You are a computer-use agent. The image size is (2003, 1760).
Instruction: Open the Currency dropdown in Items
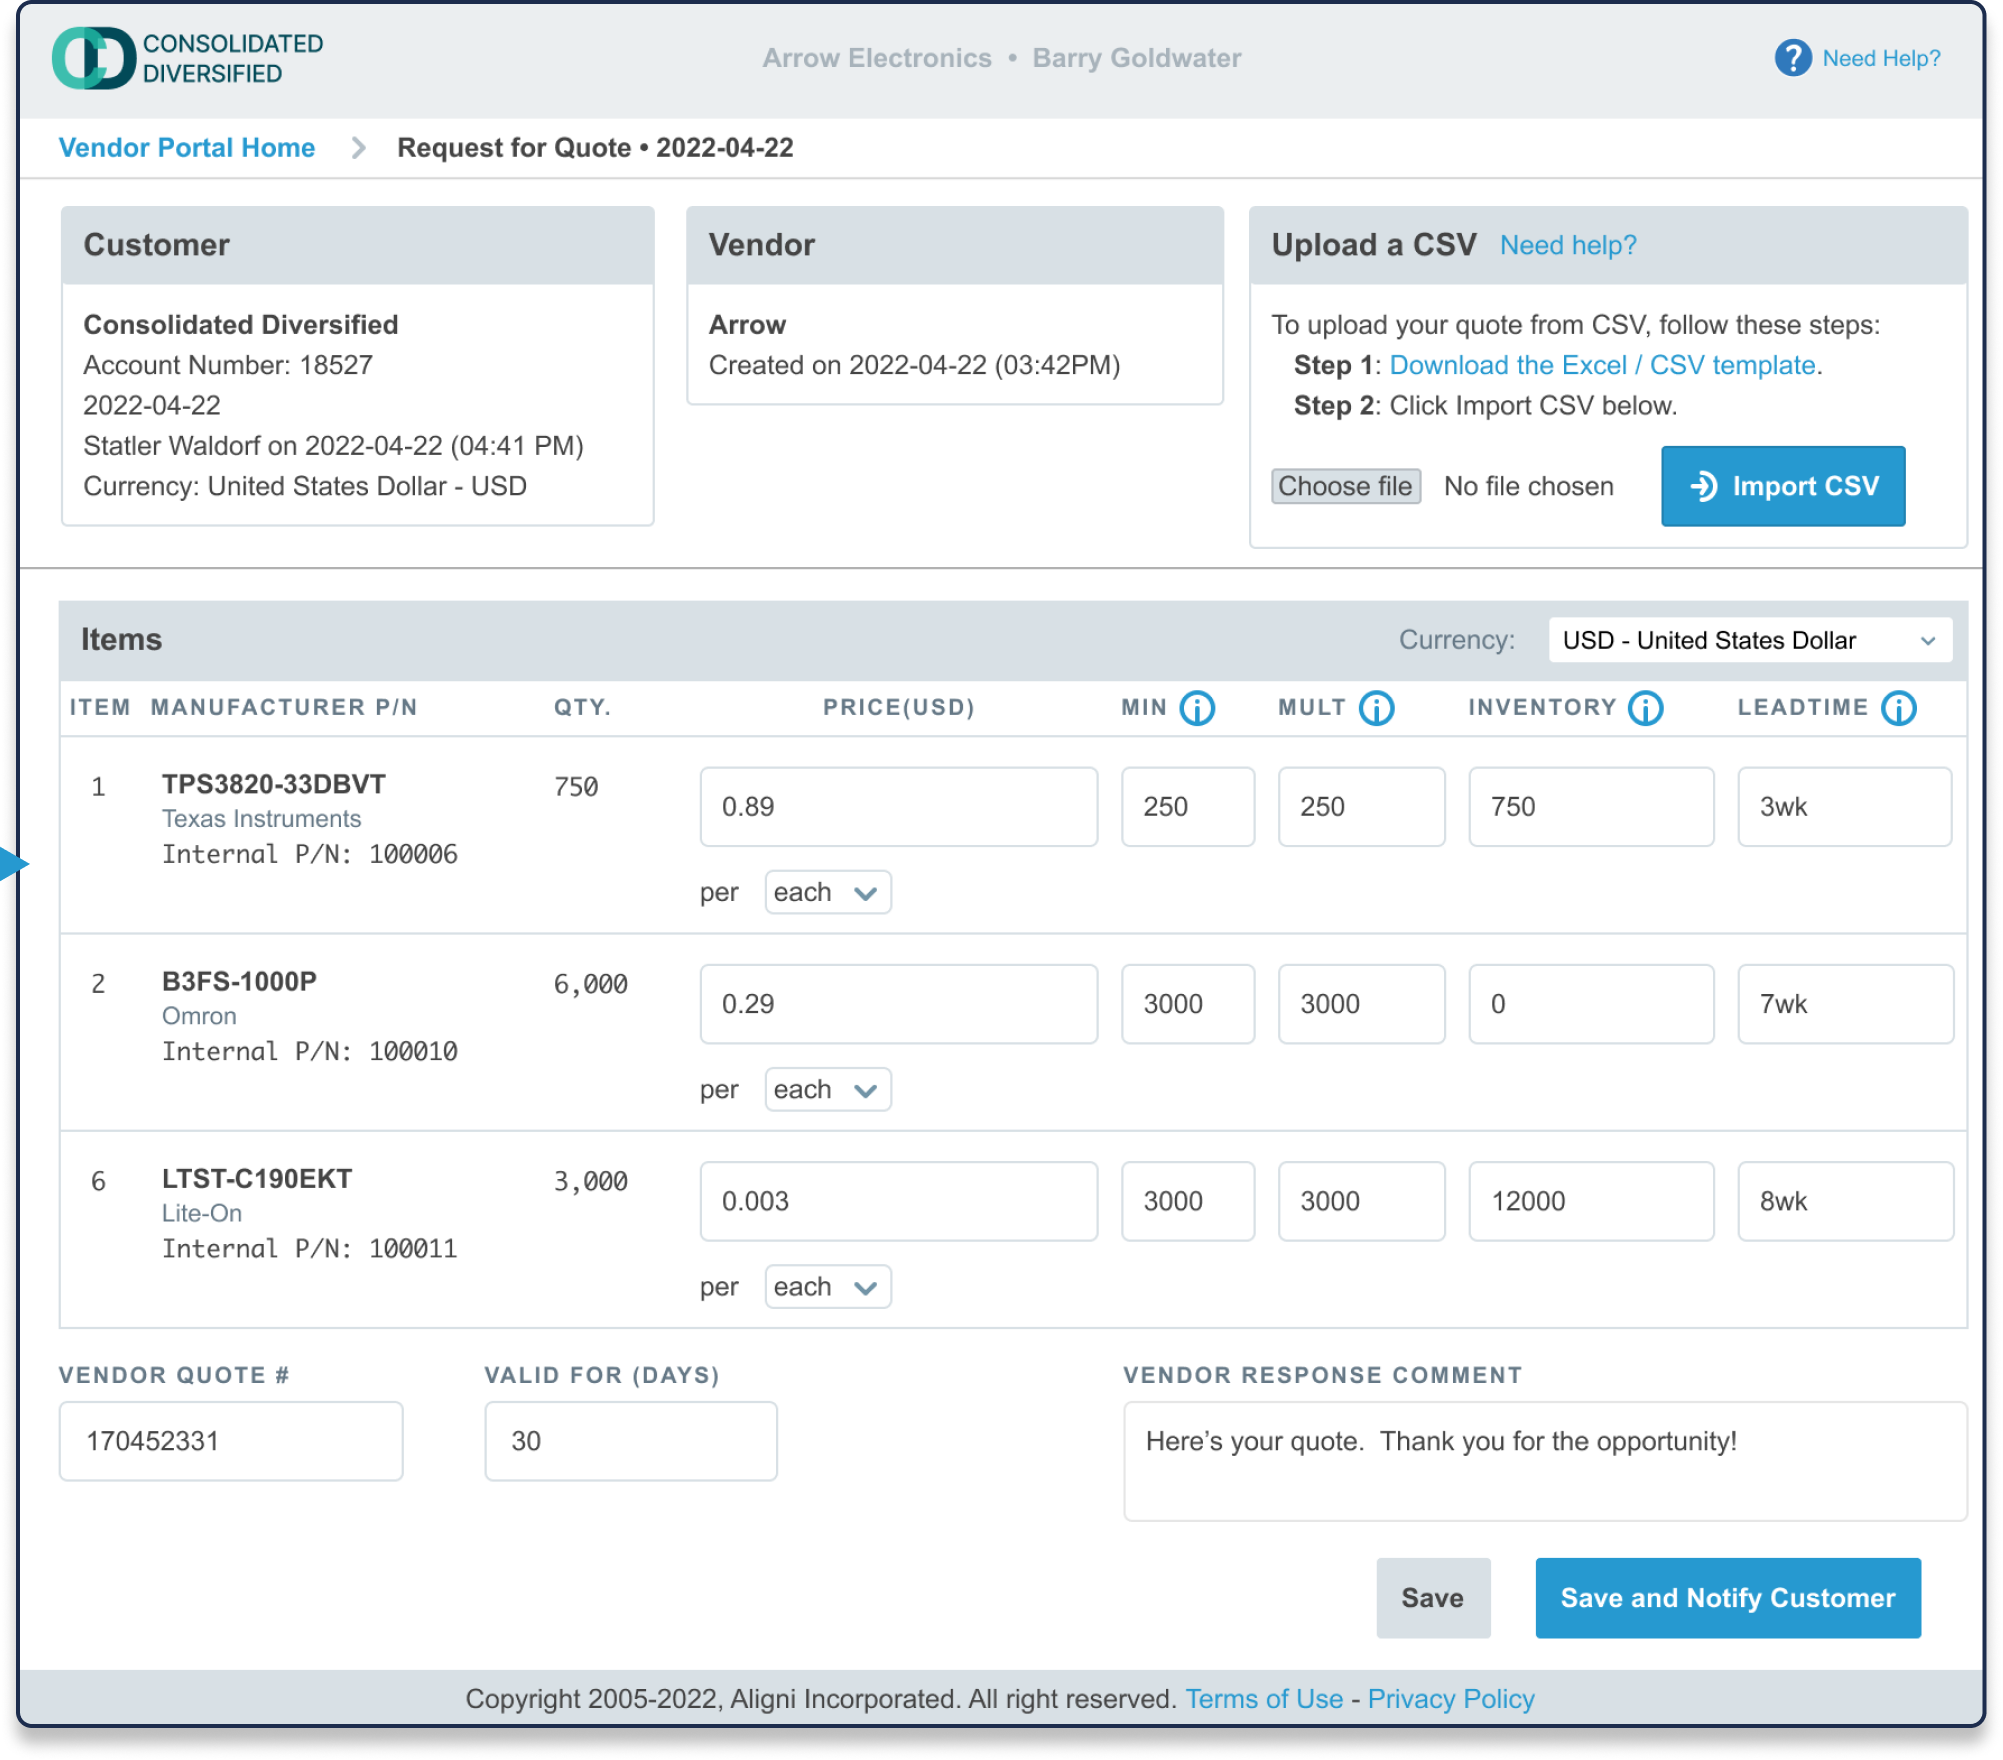(1750, 640)
